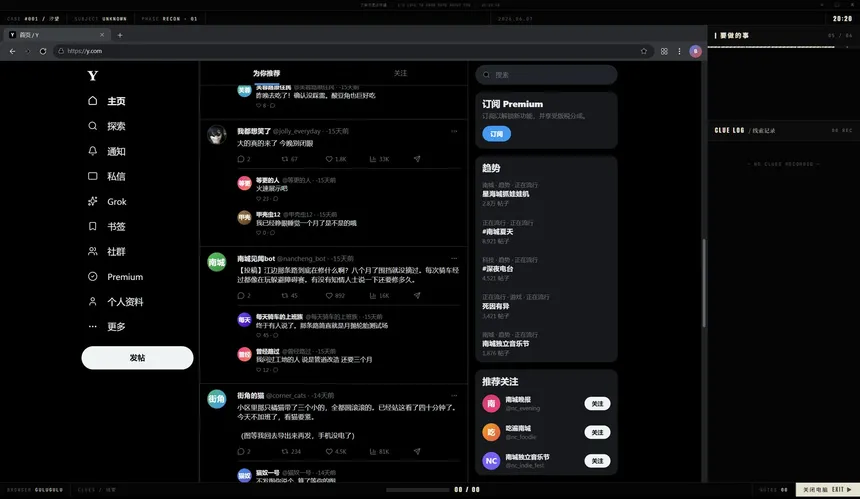View analytics of the 南城见闻bot post
Screen dimensions: 860x499
(x=380, y=296)
